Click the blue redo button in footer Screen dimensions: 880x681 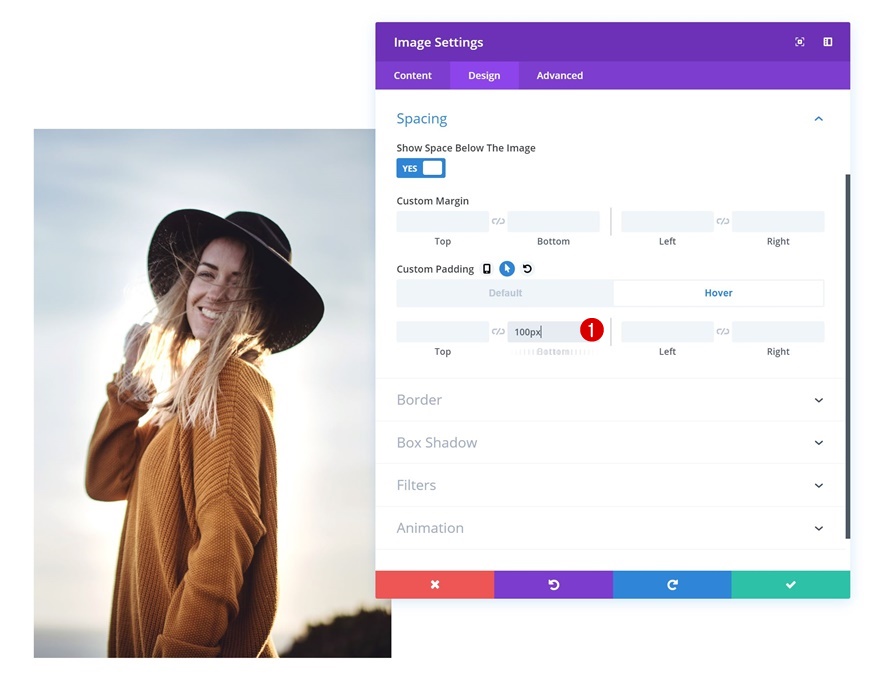click(672, 584)
